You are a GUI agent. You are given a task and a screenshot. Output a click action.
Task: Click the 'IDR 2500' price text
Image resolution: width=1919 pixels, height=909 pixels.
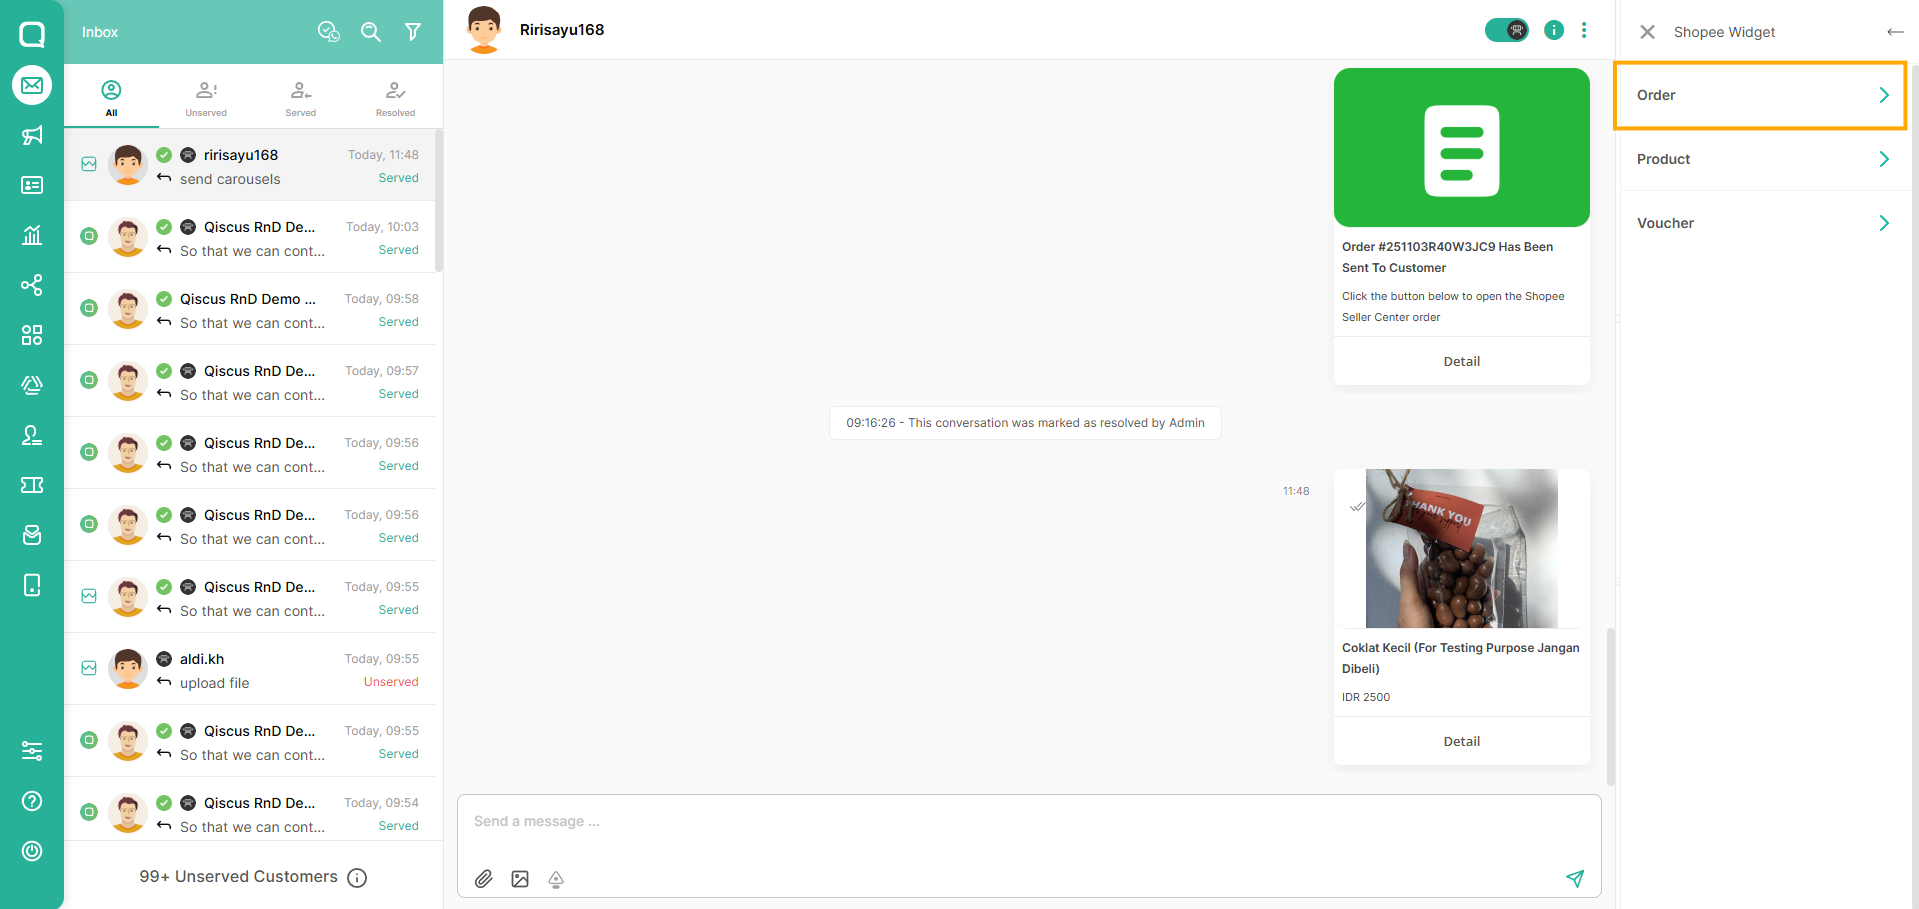1366,697
